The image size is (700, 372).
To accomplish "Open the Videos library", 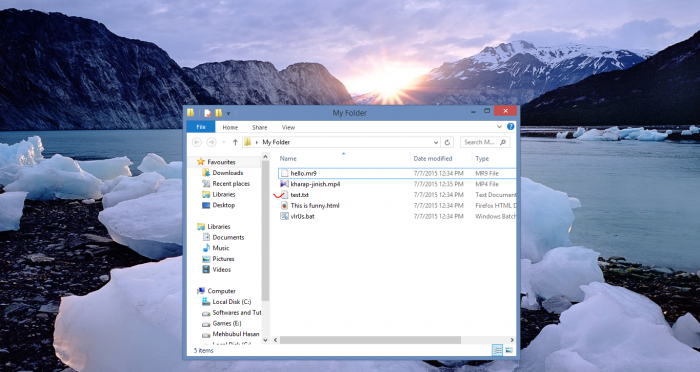I will 221,269.
